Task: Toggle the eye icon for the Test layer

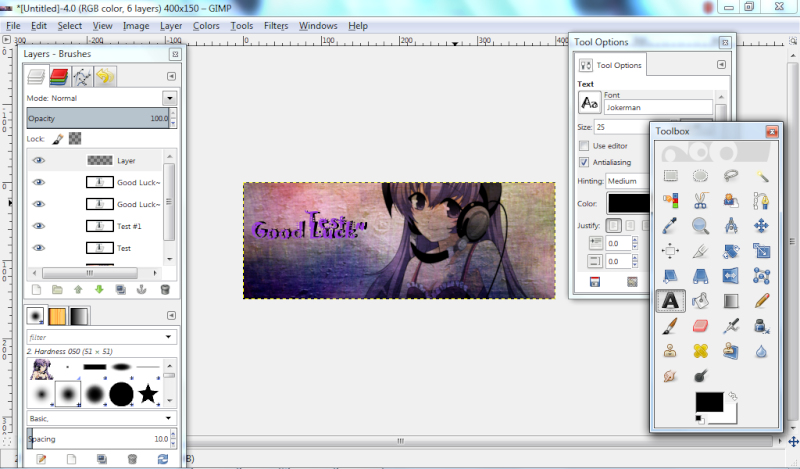Action: 38,248
